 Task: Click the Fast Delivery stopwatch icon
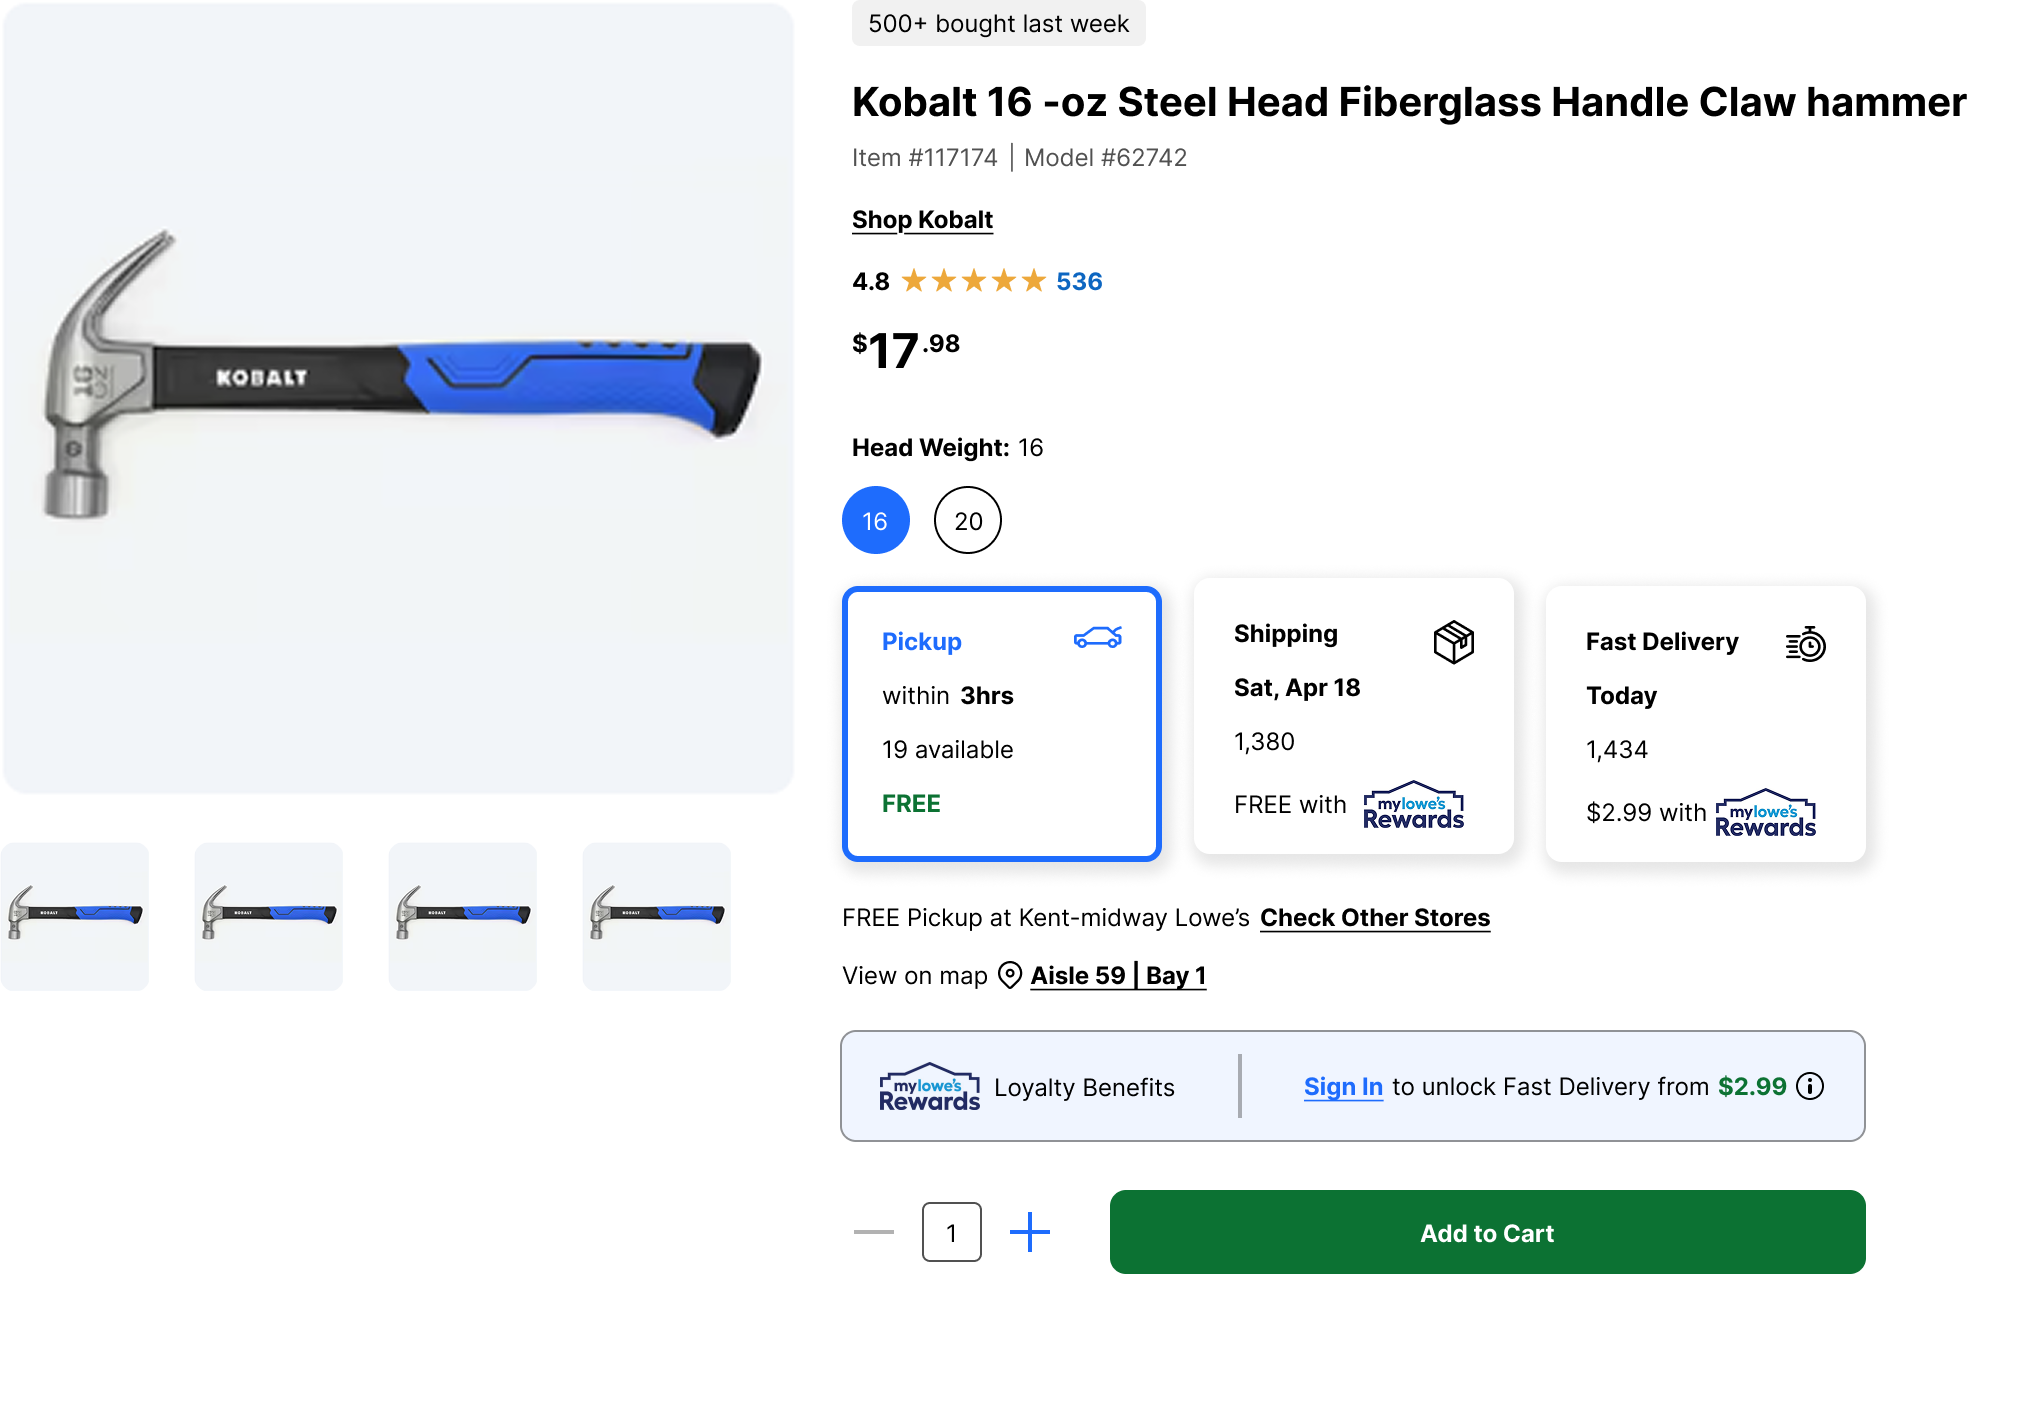(1806, 644)
